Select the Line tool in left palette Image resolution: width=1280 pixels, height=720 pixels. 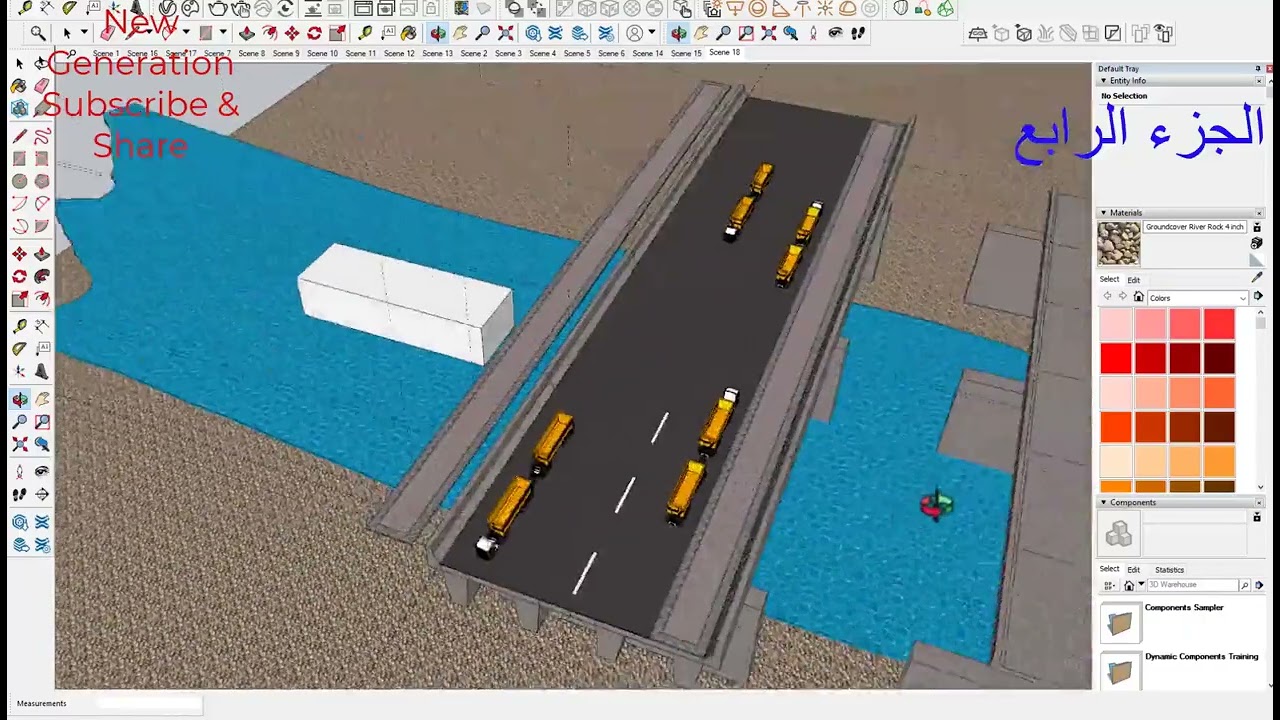tap(20, 137)
